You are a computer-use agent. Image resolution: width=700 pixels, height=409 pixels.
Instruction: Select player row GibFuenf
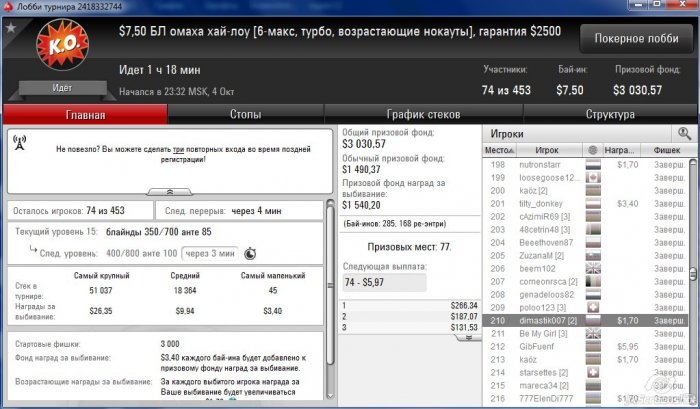click(x=584, y=346)
